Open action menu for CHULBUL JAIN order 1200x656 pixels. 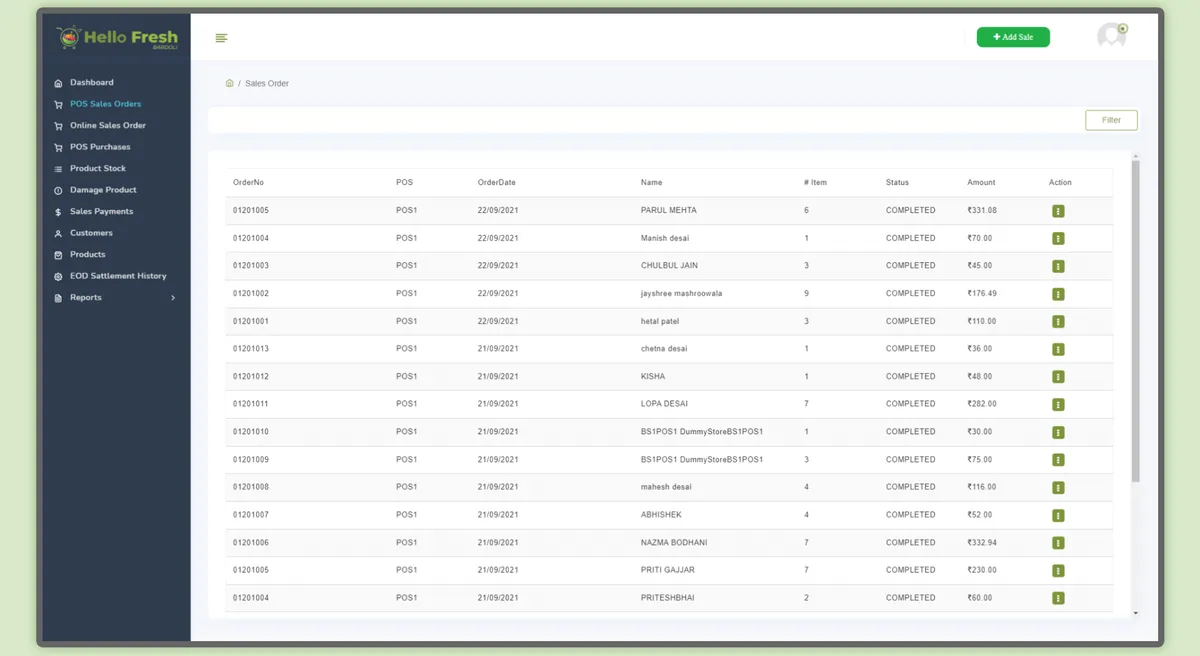[x=1058, y=266]
